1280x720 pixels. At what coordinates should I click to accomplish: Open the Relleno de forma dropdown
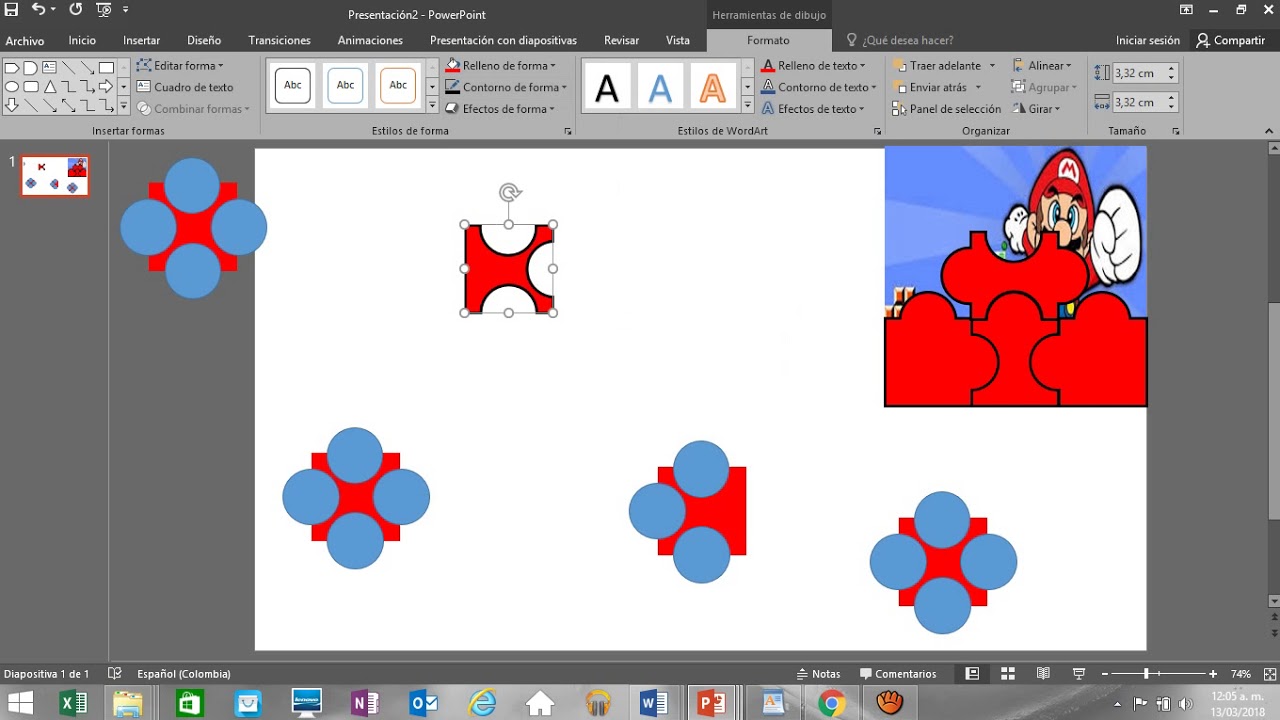pos(500,65)
